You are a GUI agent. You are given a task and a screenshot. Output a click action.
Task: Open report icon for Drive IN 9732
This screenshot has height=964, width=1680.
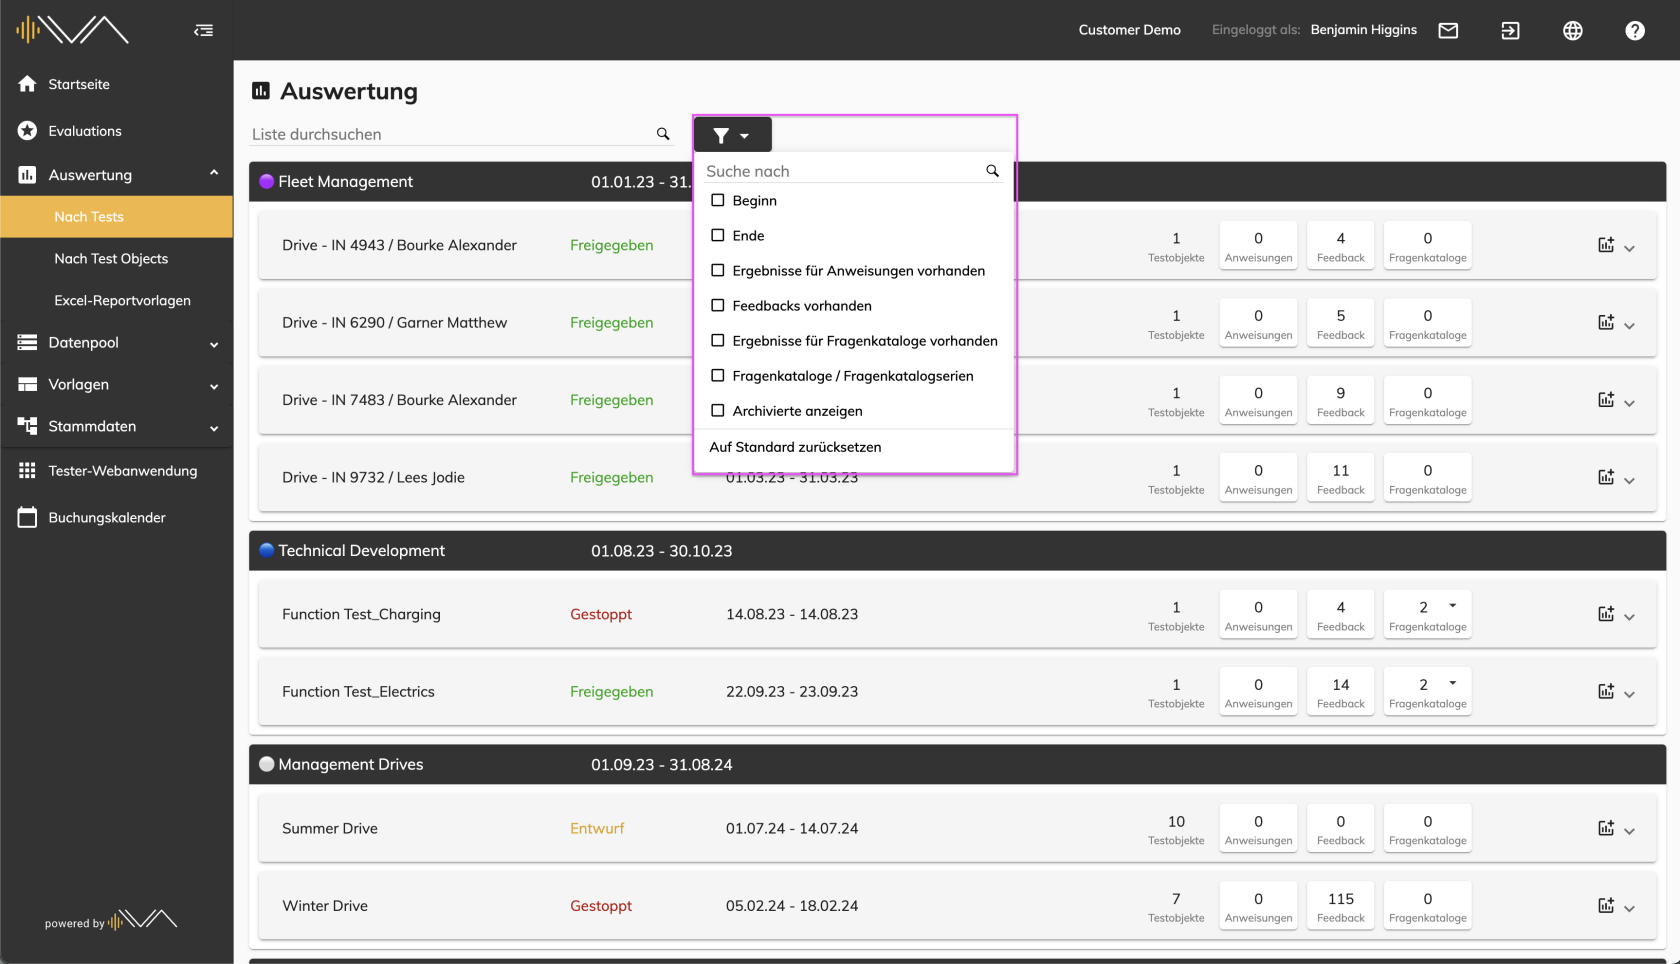coord(1606,477)
